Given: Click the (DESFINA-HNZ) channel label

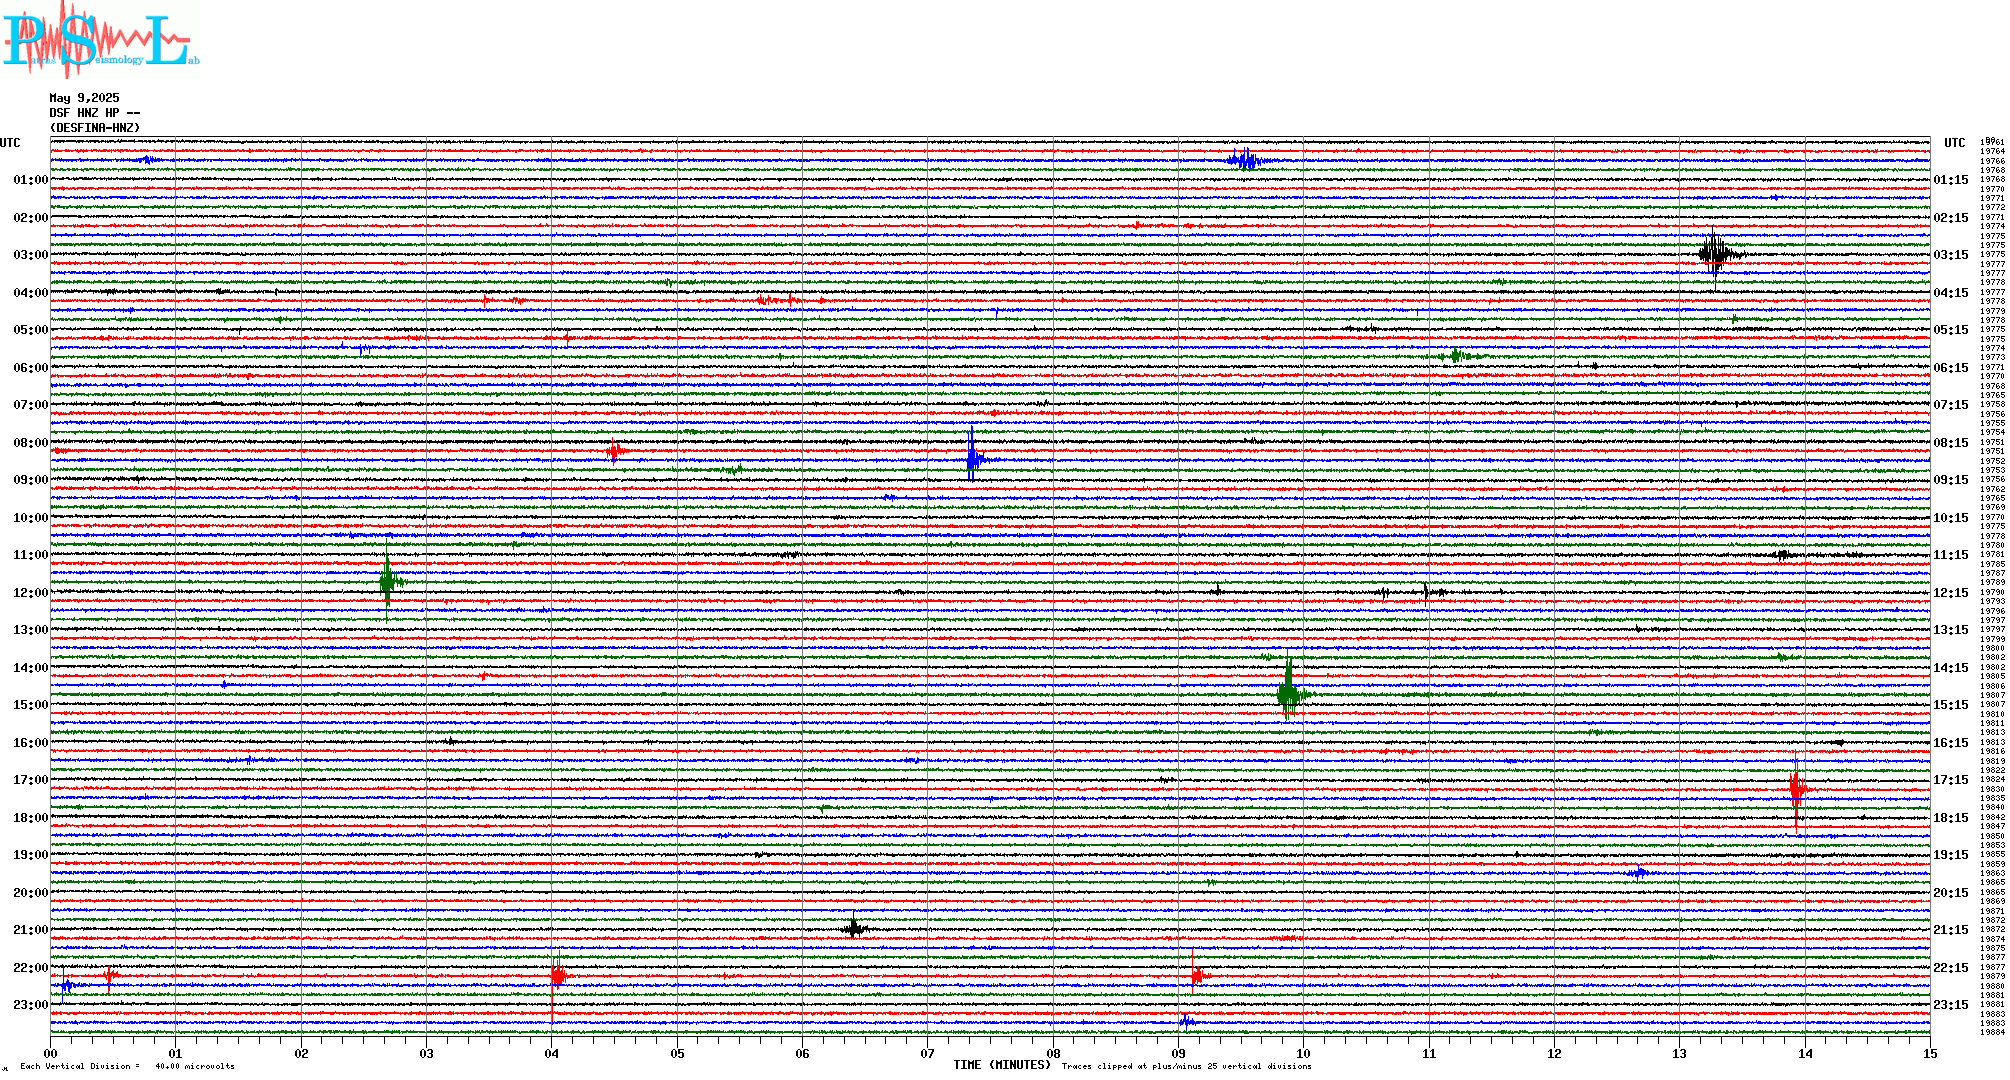Looking at the screenshot, I should tap(95, 128).
